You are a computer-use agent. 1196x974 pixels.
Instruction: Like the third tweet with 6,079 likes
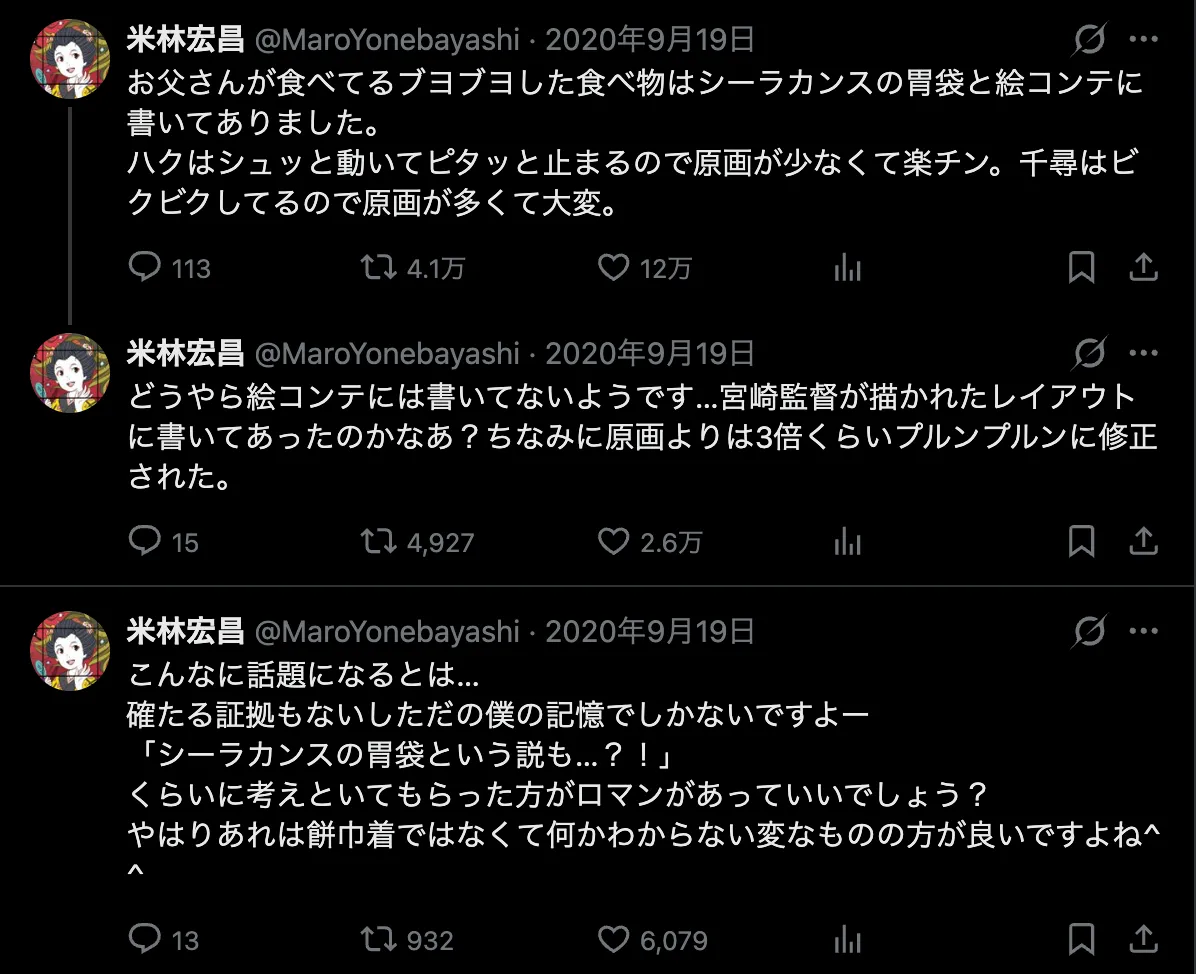pyautogui.click(x=612, y=939)
